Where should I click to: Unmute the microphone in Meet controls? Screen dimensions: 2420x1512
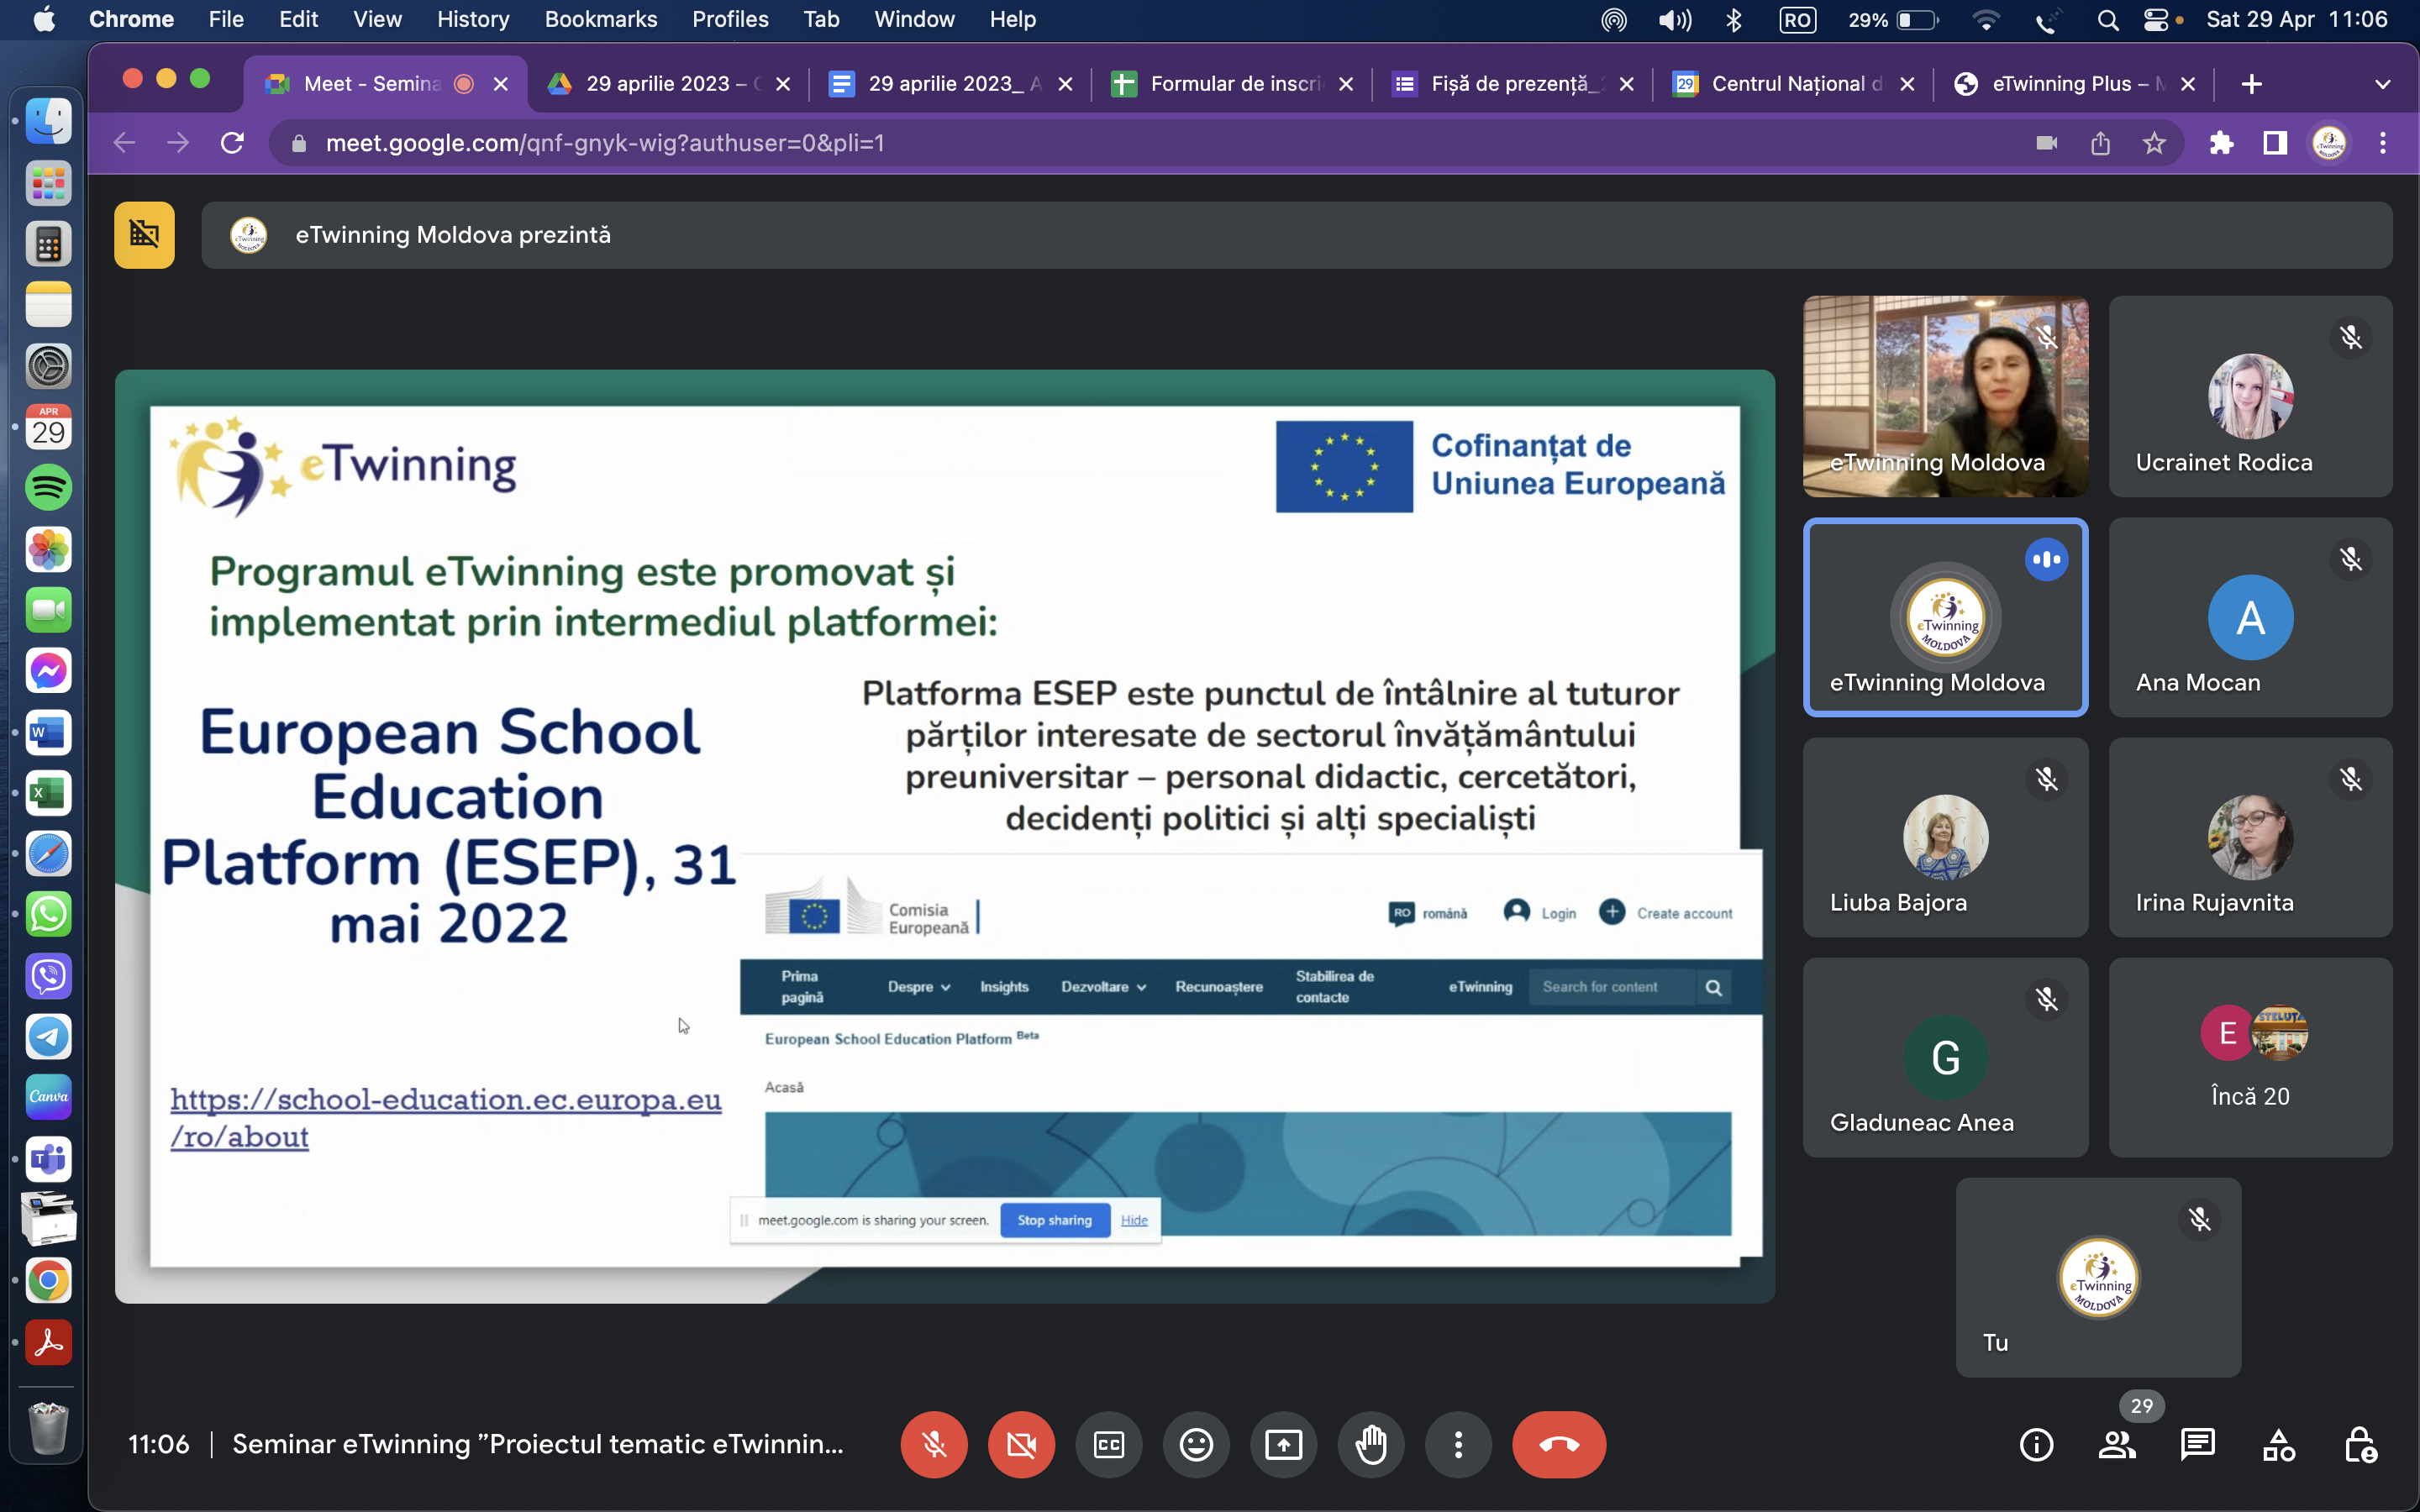tap(933, 1444)
